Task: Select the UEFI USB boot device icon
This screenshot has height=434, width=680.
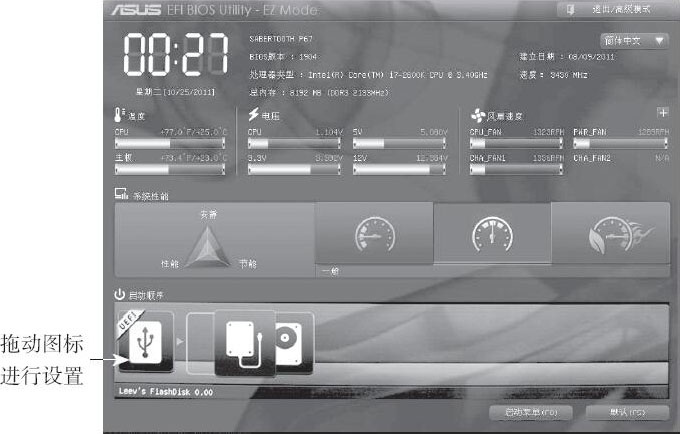Action: tap(146, 342)
